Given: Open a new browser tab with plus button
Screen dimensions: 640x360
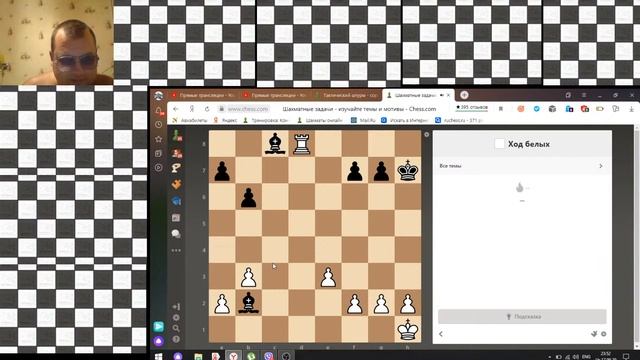Looking at the screenshot, I should 464,95.
